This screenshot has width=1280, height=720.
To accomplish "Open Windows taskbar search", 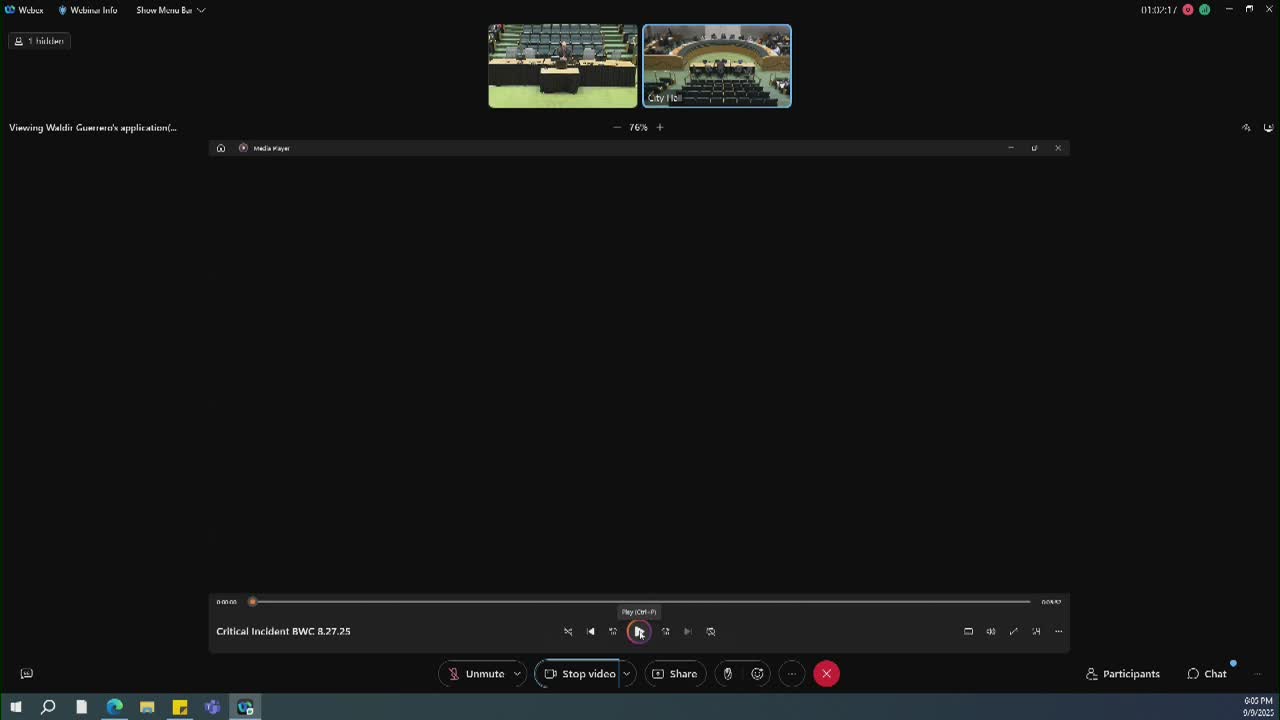I will pos(48,707).
